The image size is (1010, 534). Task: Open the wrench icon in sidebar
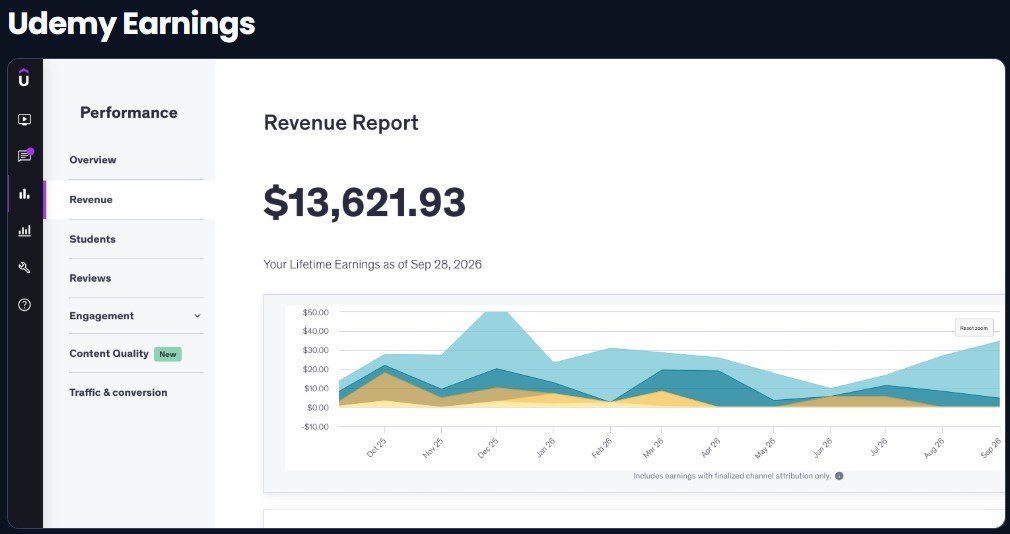pos(24,268)
